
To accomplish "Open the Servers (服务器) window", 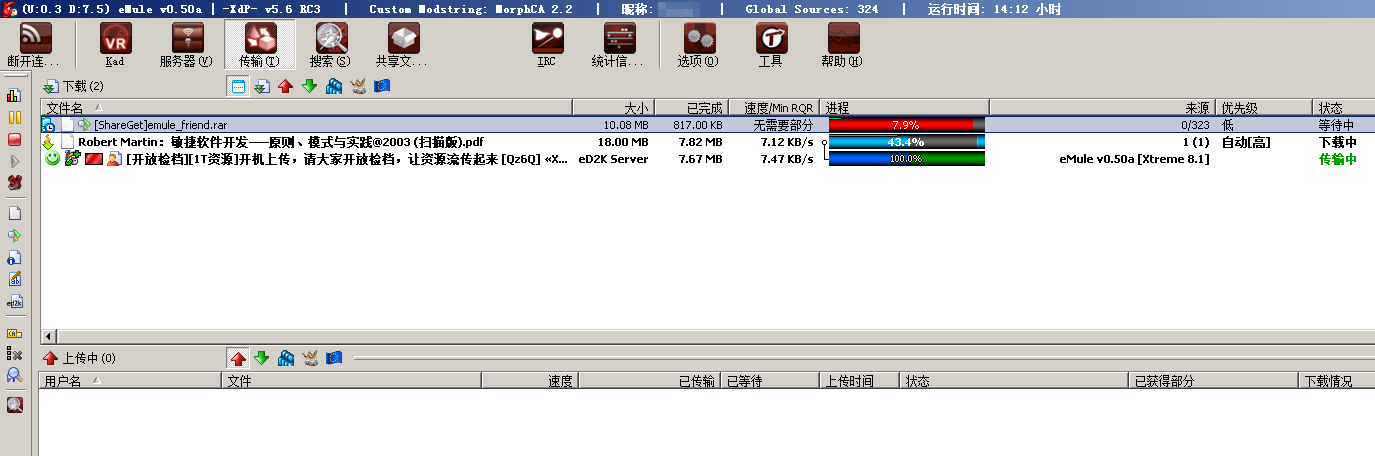I will (x=187, y=45).
